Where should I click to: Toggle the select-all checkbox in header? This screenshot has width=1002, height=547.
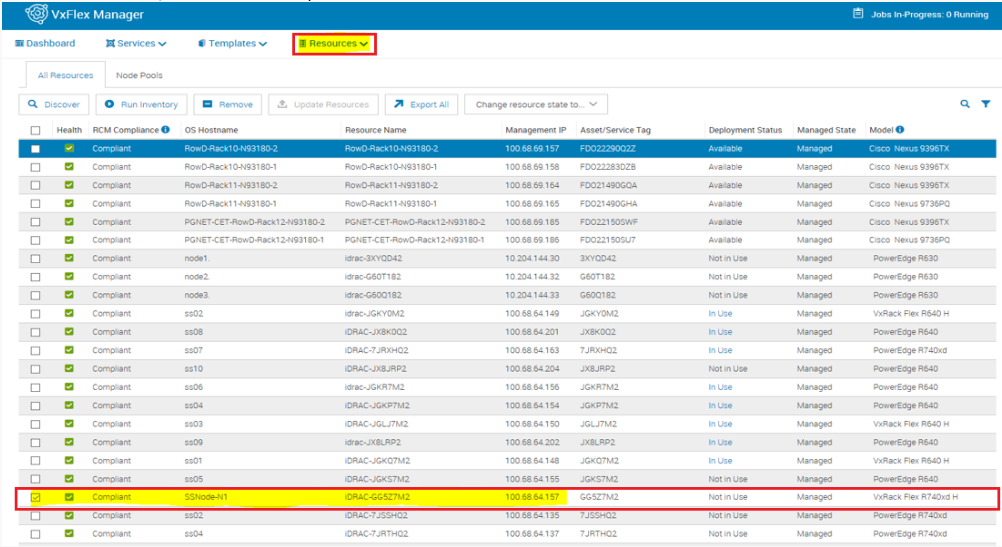pos(36,131)
